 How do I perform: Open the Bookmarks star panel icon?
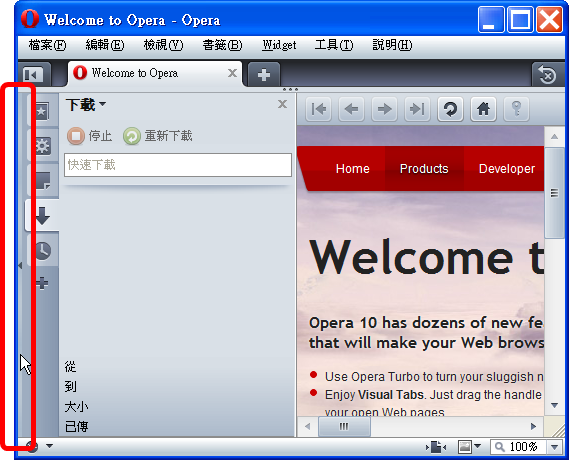coord(42,111)
